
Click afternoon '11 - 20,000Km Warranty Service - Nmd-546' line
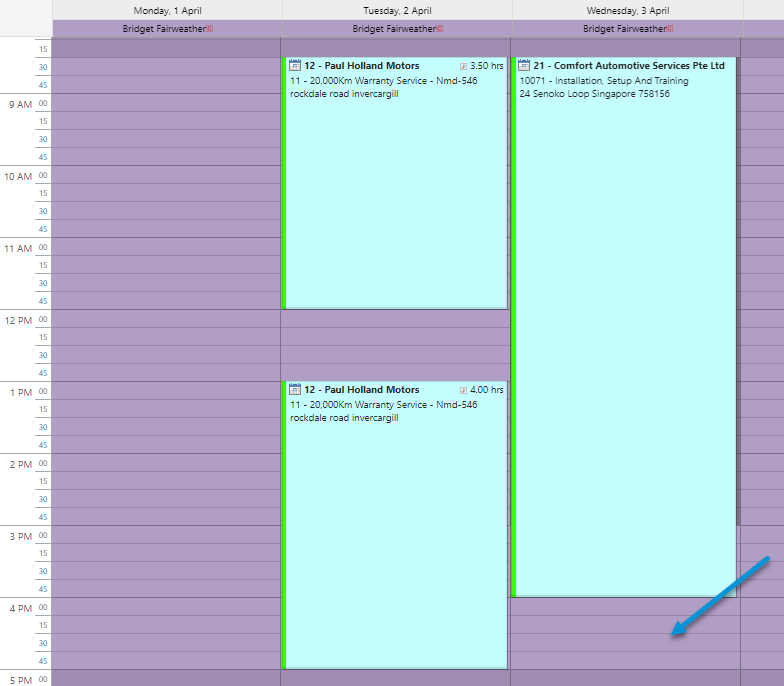pos(384,404)
